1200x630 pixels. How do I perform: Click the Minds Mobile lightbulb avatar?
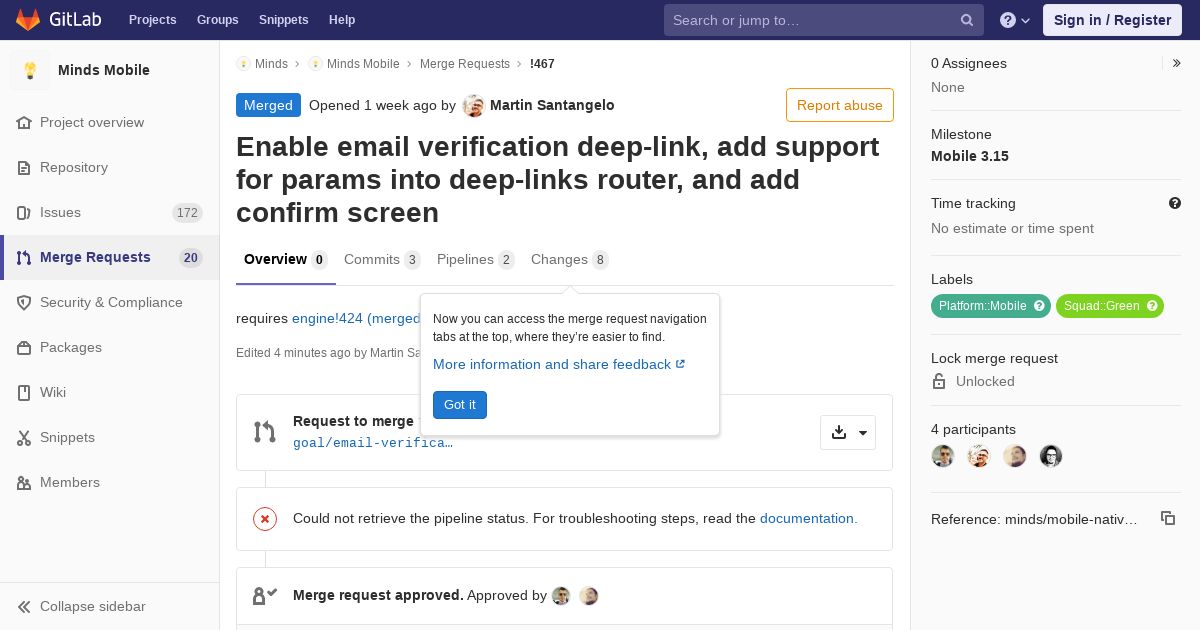[x=30, y=70]
